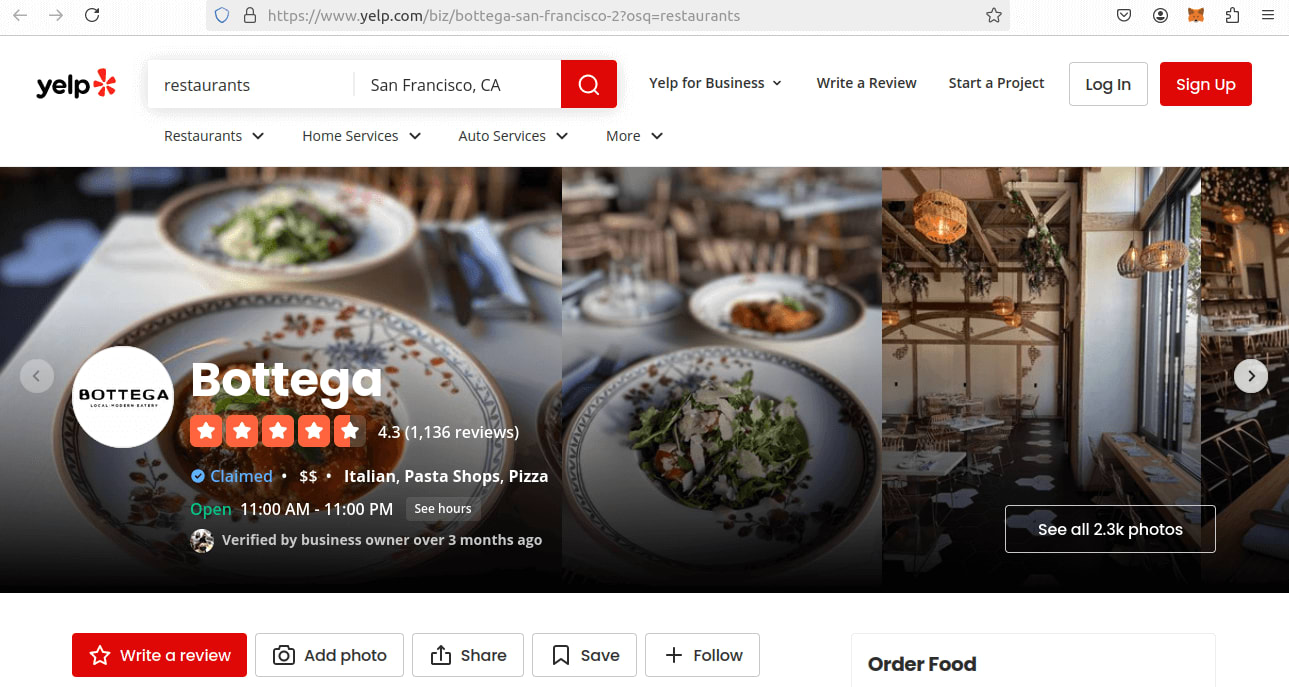Click the 11:00 AM - 11:00 PM hours text
Viewport: 1289px width, 687px height.
[317, 509]
